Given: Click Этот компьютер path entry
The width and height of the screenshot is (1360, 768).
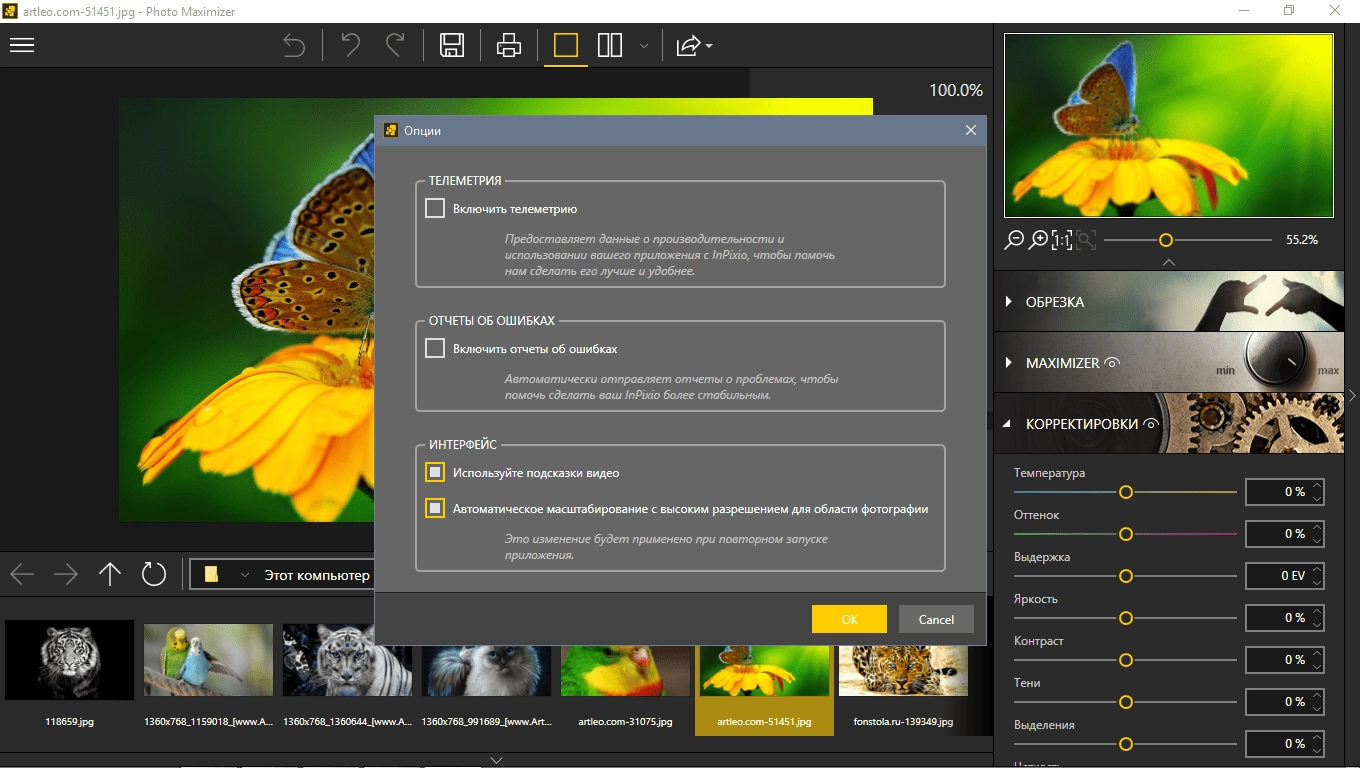Looking at the screenshot, I should point(317,575).
